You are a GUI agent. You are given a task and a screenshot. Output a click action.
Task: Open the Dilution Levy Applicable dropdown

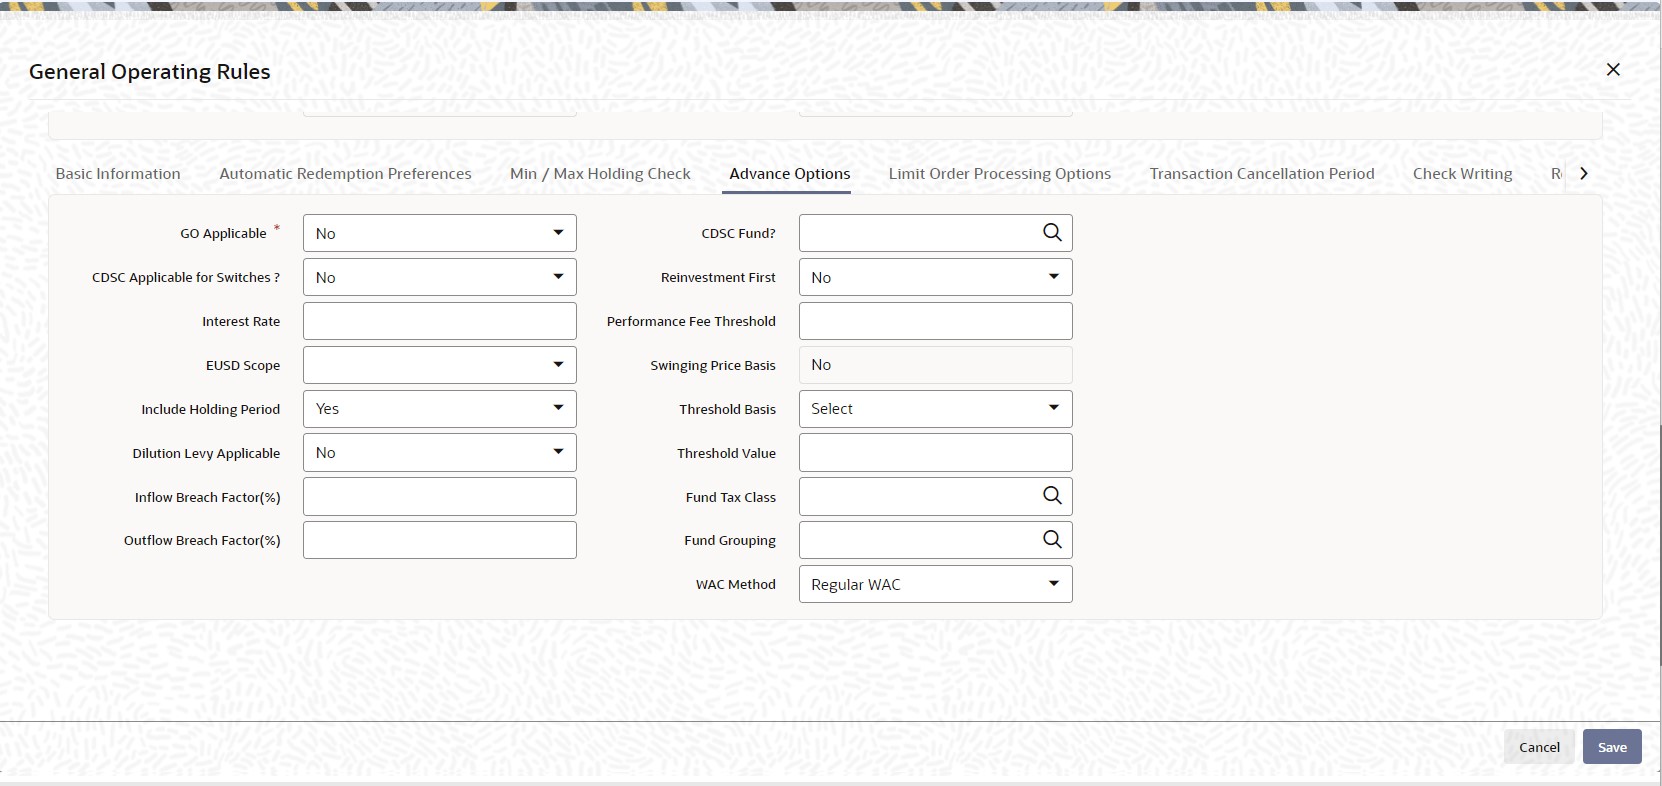click(x=440, y=453)
